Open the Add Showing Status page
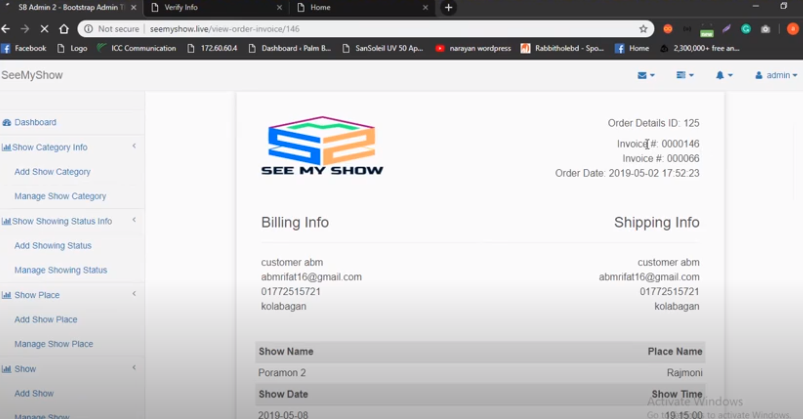803x419 pixels. pyautogui.click(x=52, y=245)
